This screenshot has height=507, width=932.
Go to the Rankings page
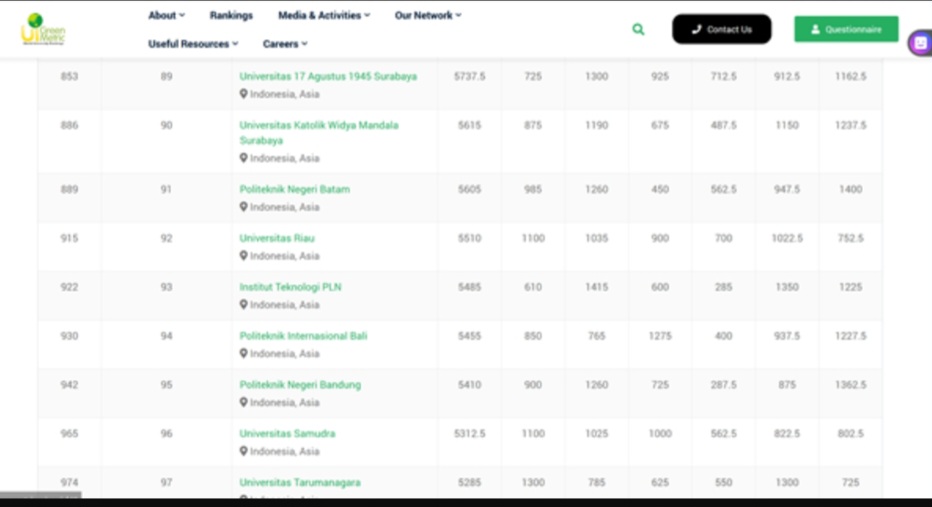pyautogui.click(x=231, y=15)
